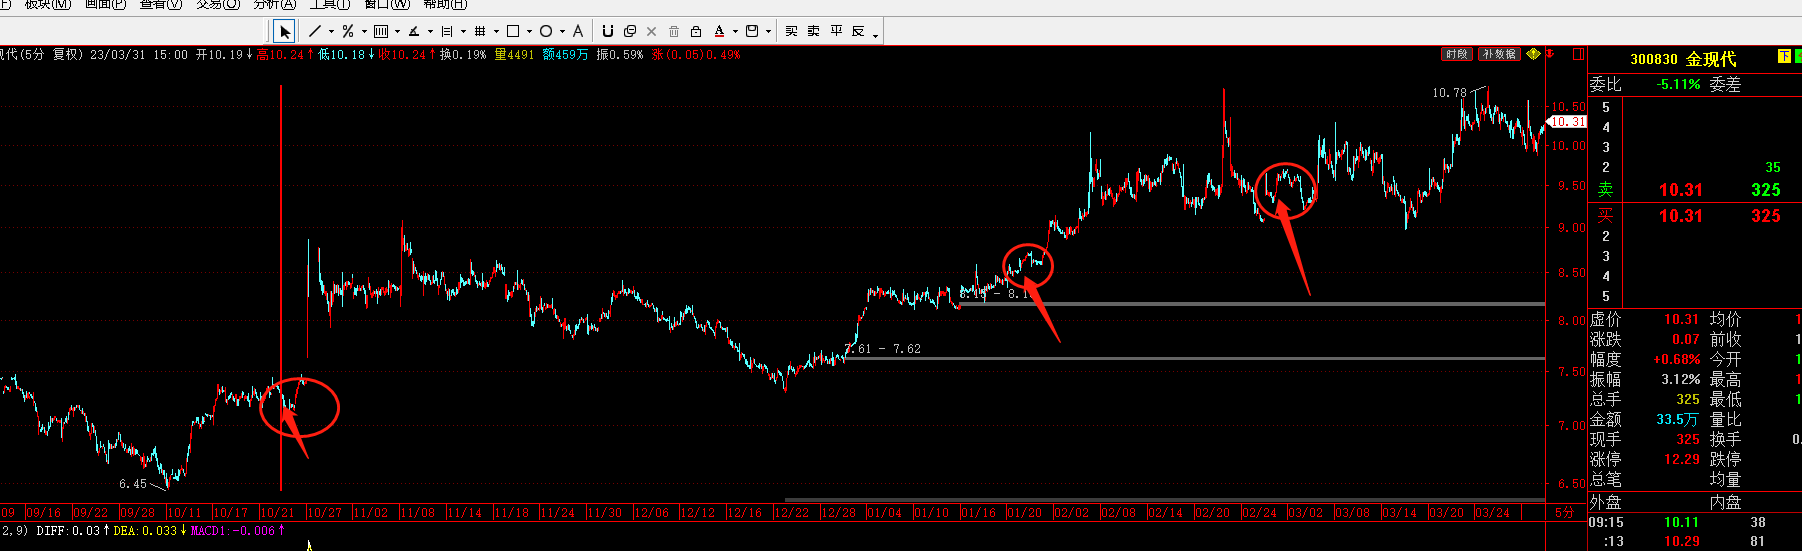Choose the trend line drawing tool
Image resolution: width=1802 pixels, height=551 pixels.
coord(315,31)
